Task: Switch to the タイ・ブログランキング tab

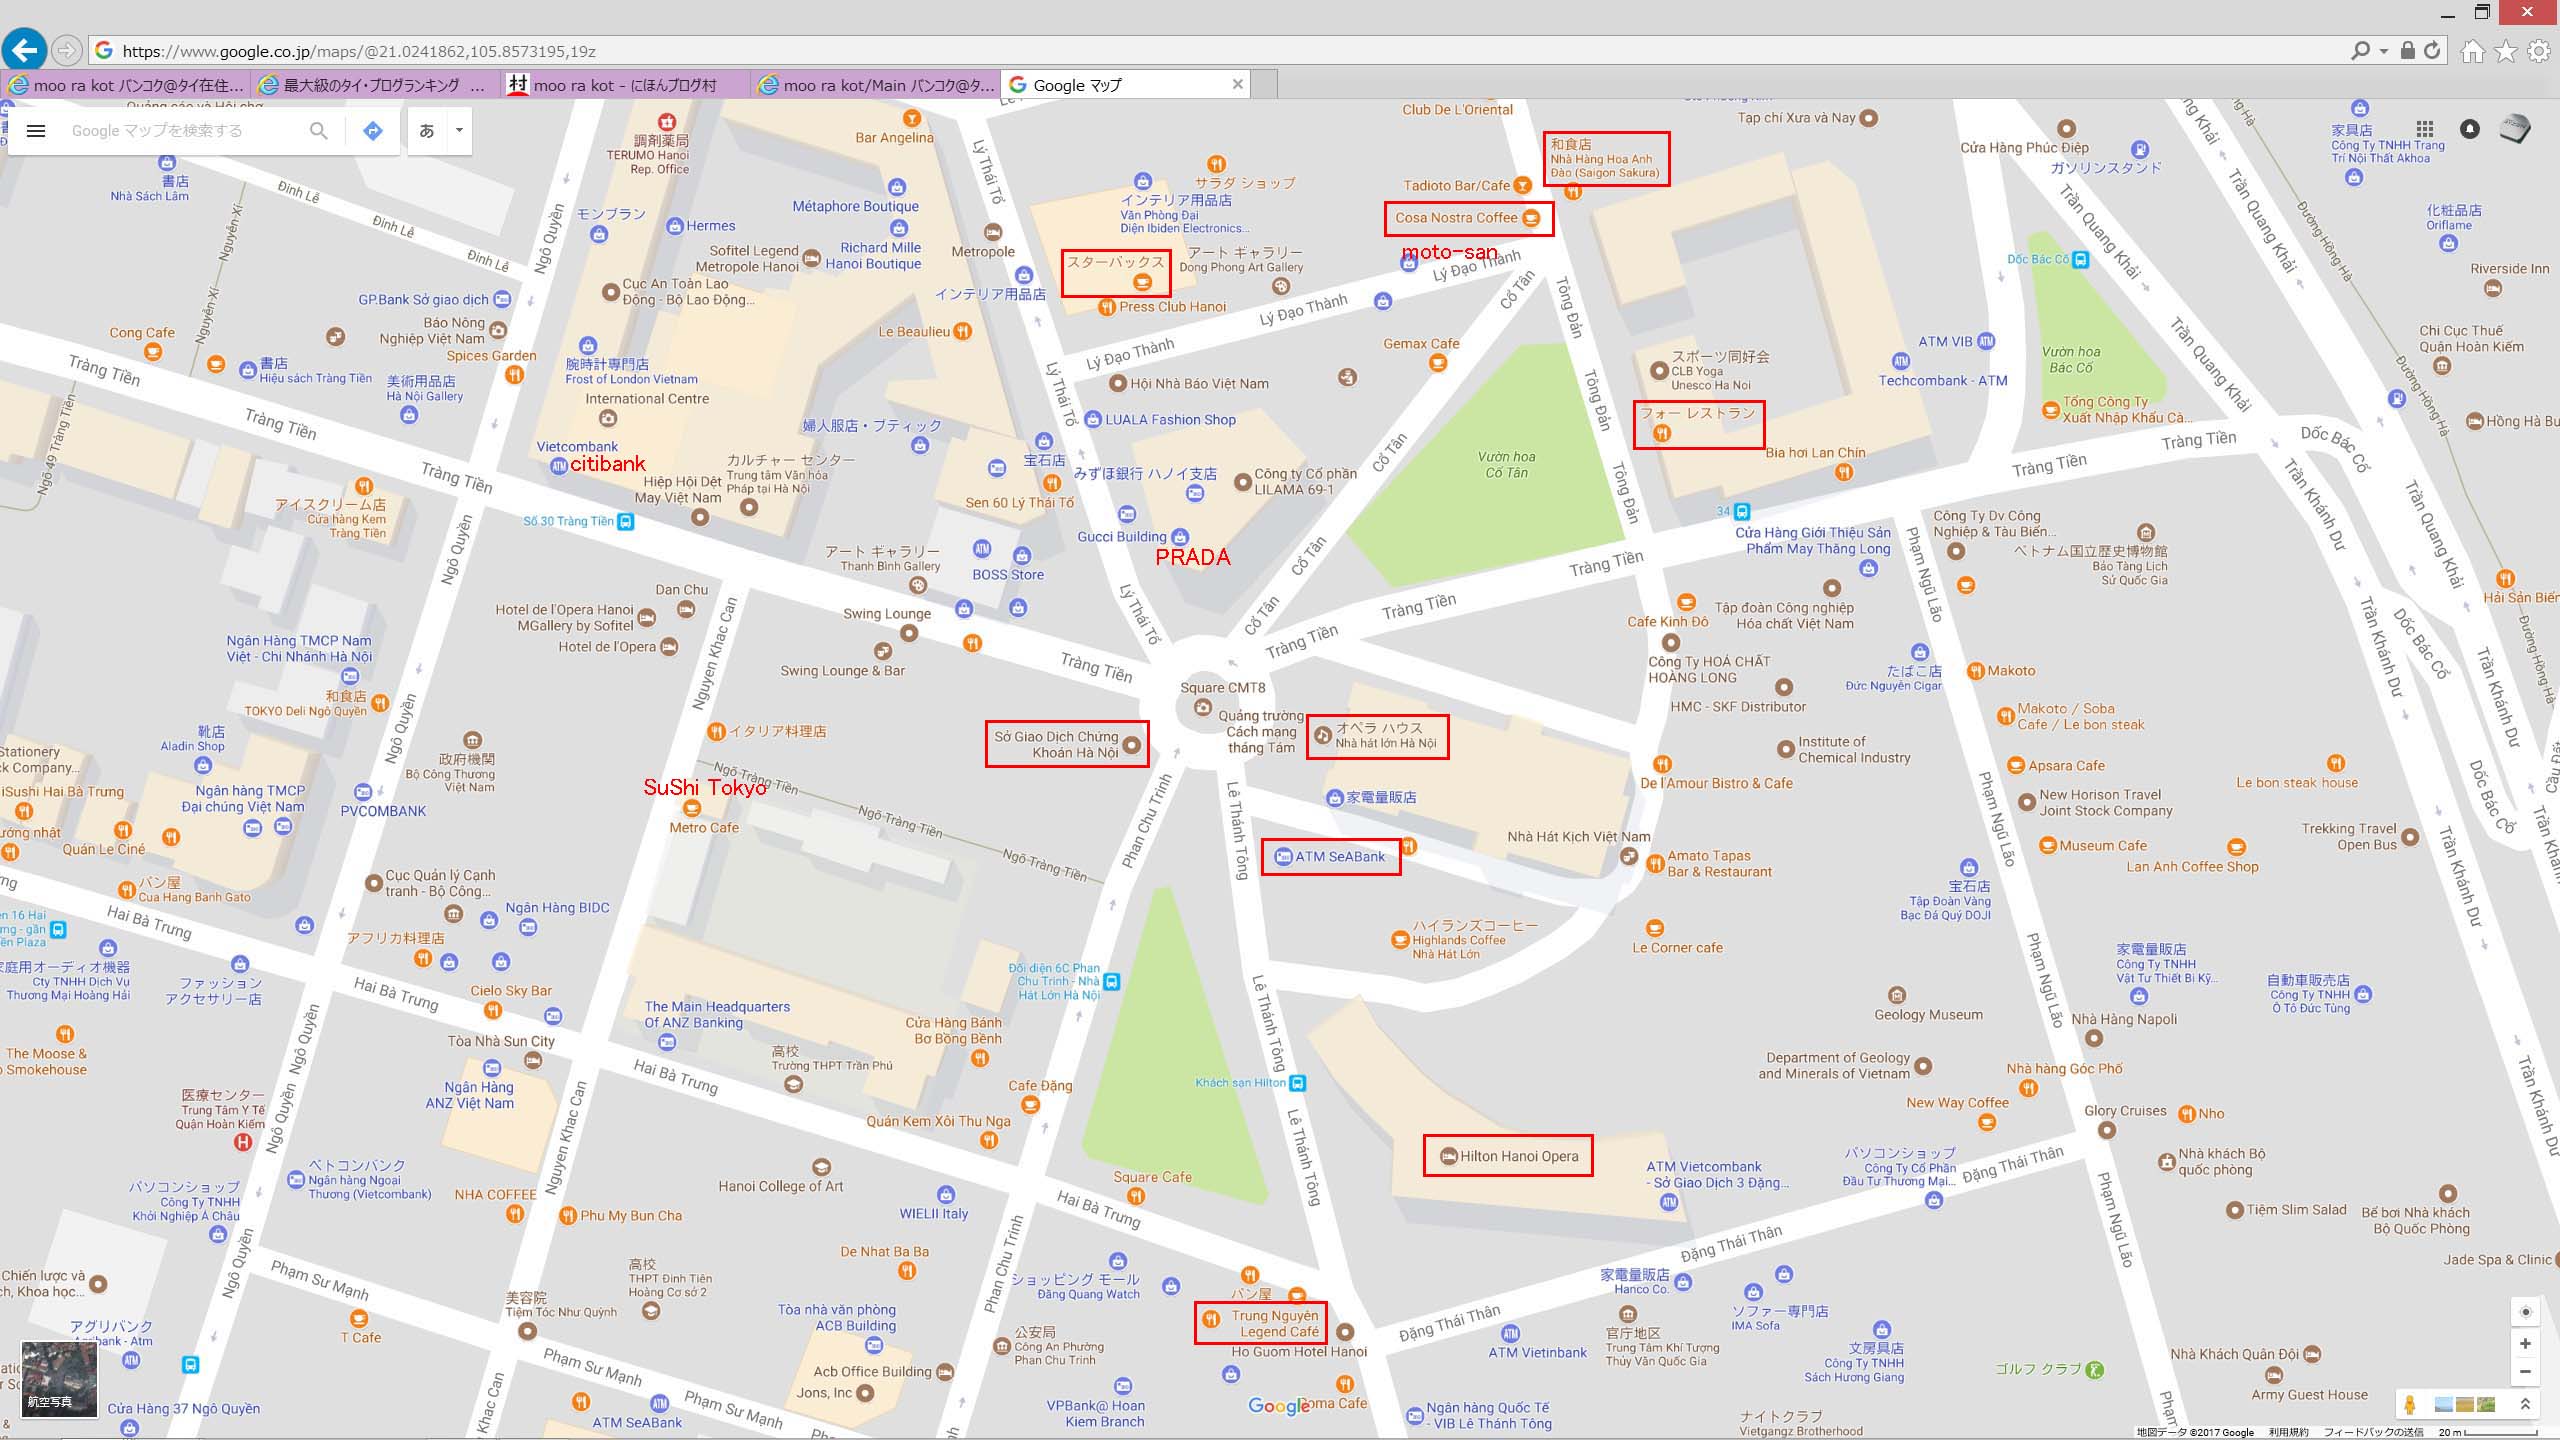Action: click(373, 85)
